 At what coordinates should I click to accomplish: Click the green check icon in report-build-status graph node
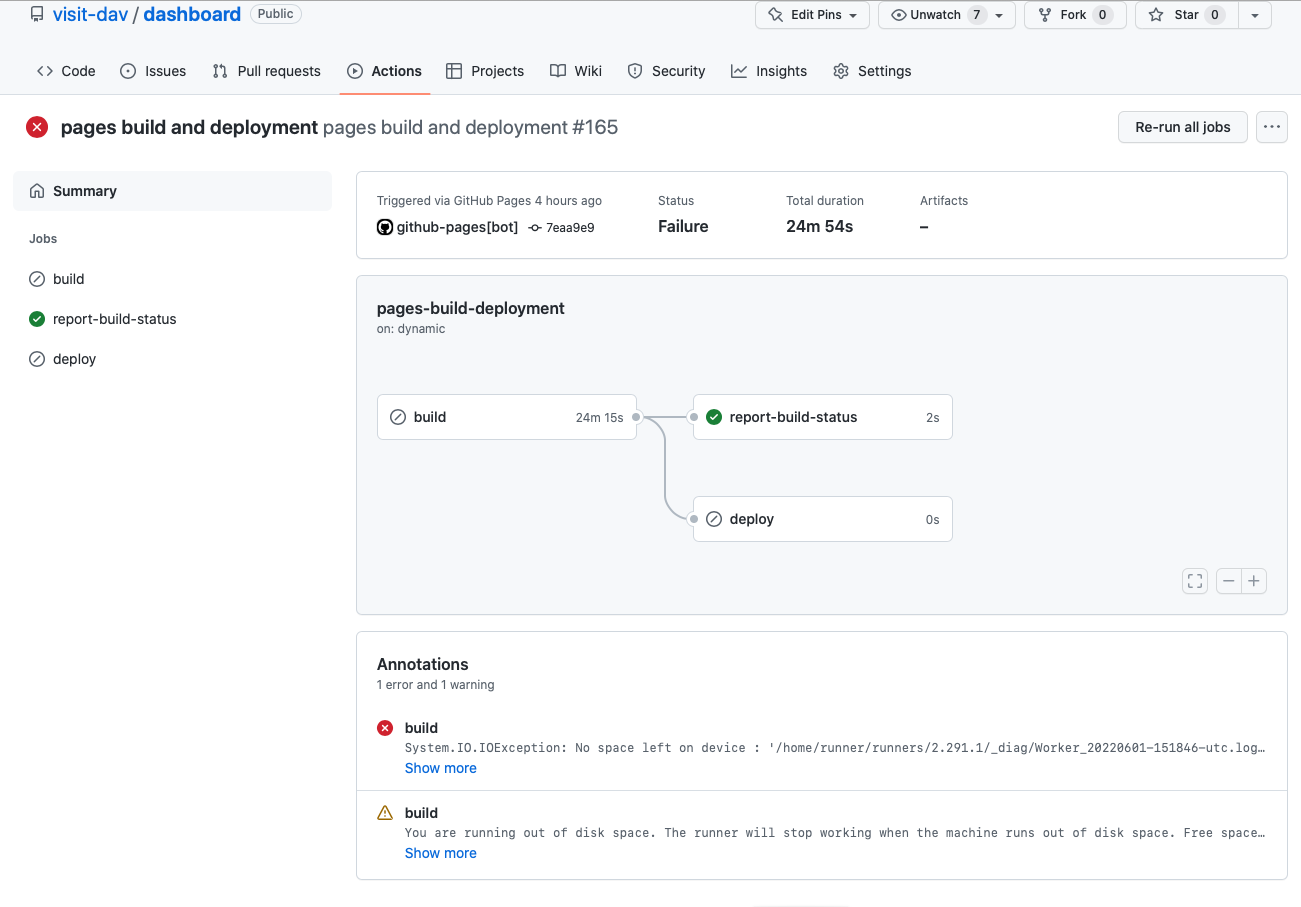click(x=714, y=417)
